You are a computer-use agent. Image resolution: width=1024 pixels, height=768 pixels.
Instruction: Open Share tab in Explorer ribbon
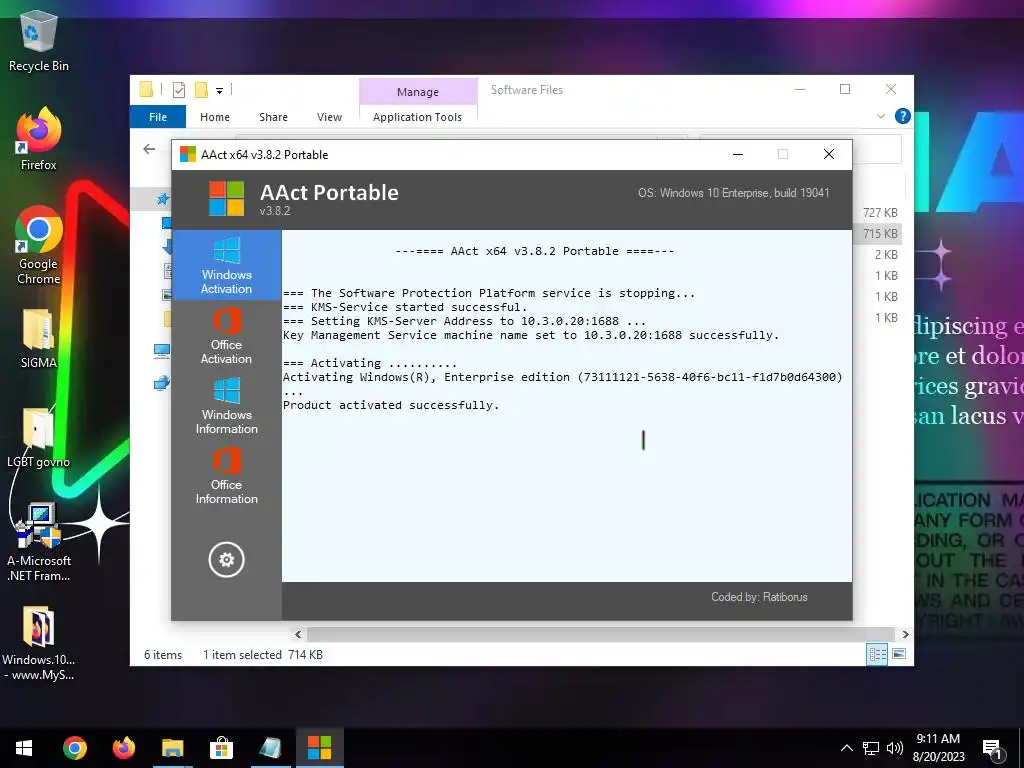coord(273,117)
